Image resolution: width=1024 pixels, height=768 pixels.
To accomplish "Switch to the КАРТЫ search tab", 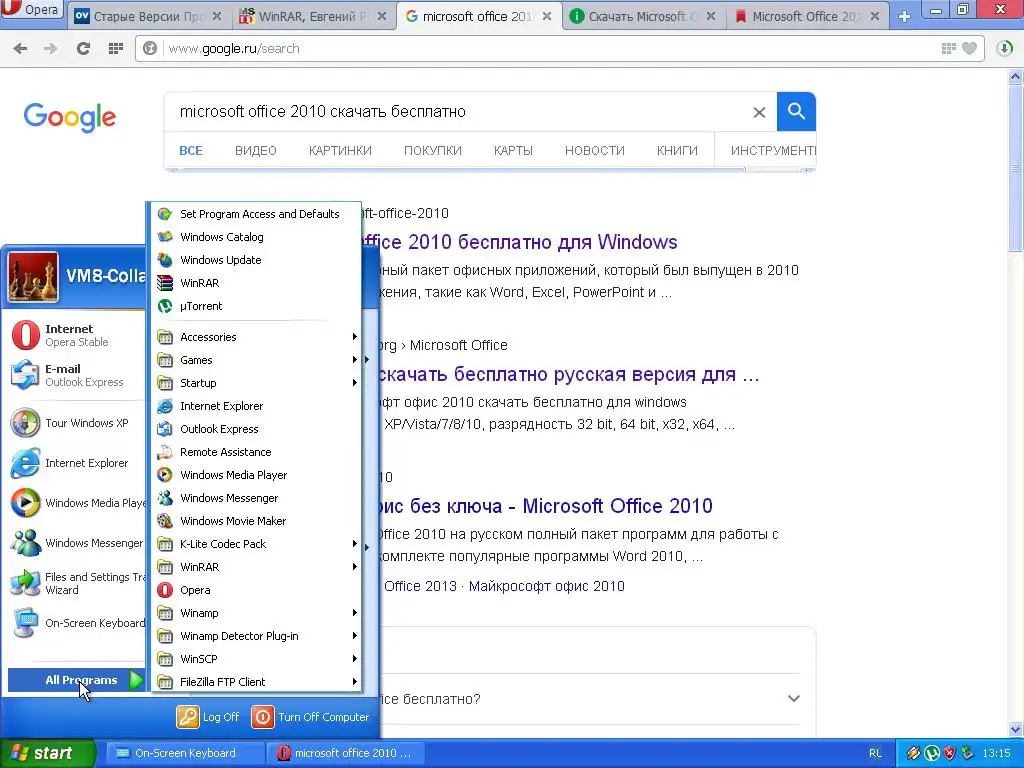I will (x=513, y=151).
